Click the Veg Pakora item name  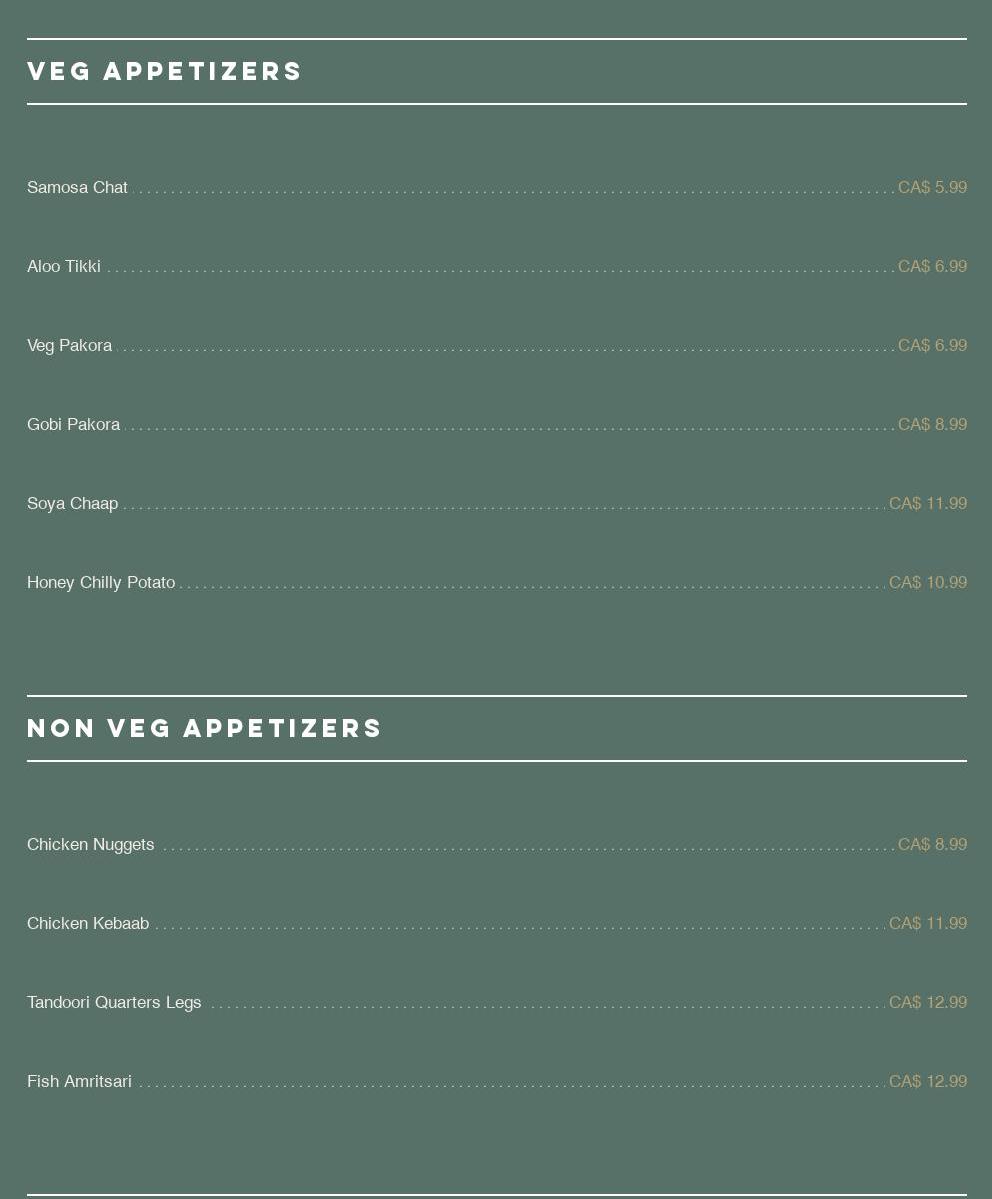point(69,346)
